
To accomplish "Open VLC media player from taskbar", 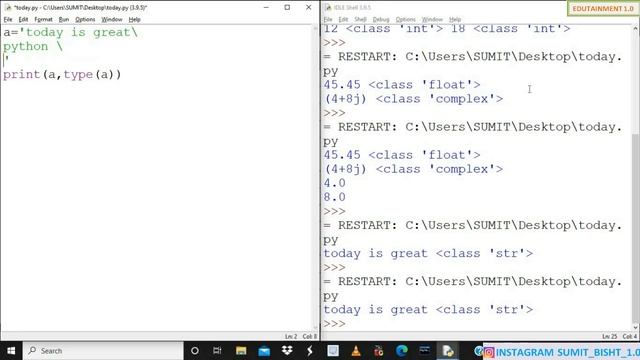I will click(x=356, y=351).
